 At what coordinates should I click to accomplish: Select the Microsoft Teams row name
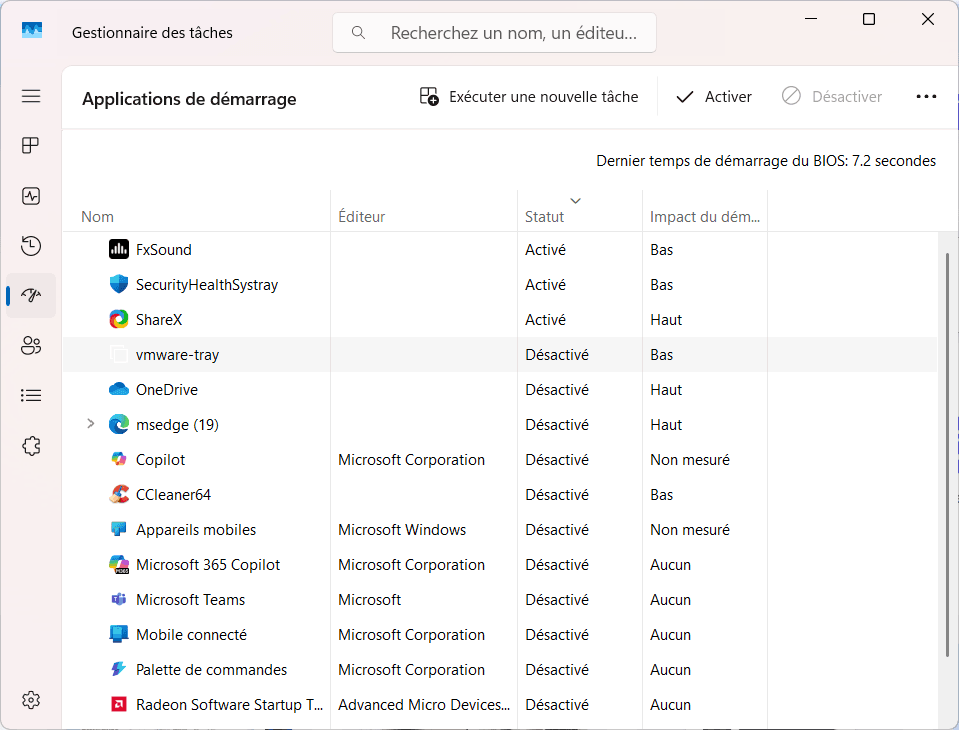(x=190, y=600)
